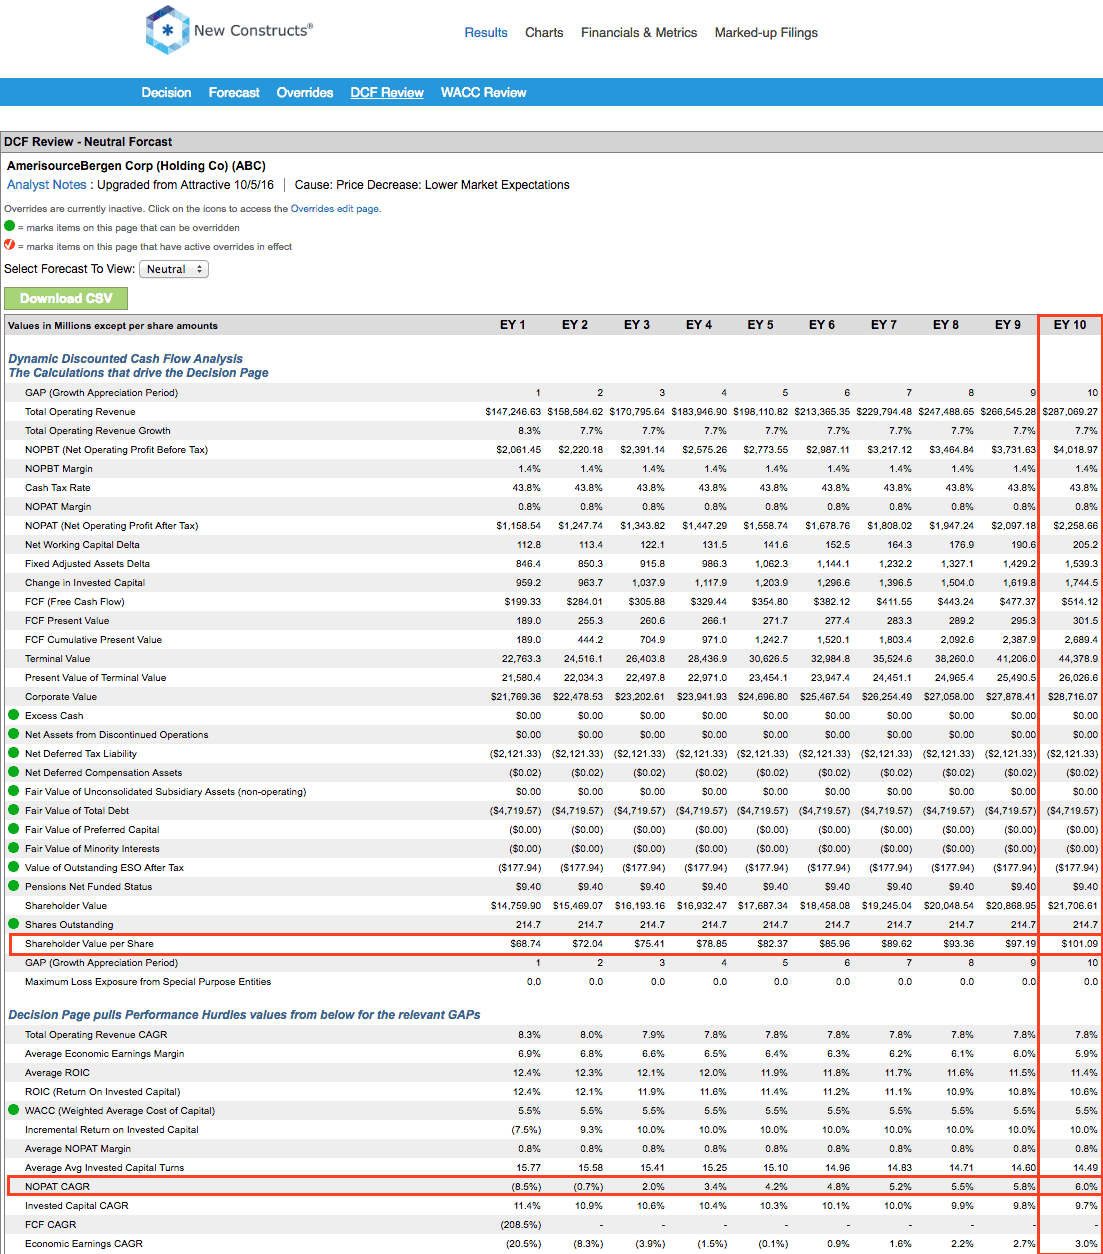This screenshot has height=1254, width=1103.
Task: Click the Terminal Value row label
Action: (x=57, y=659)
